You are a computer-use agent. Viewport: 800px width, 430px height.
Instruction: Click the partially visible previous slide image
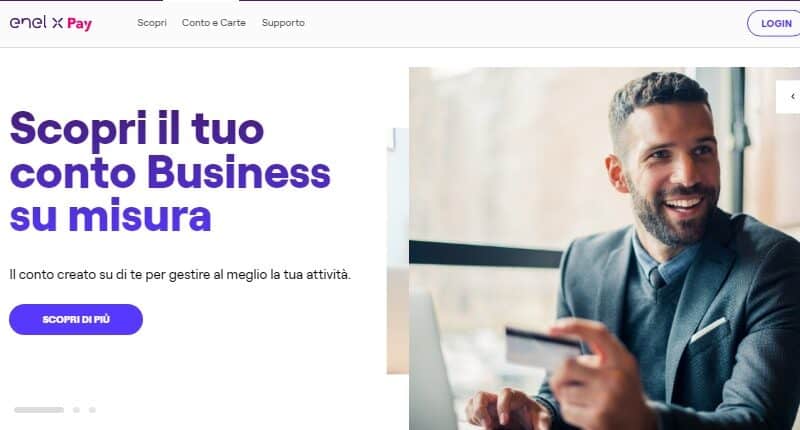pos(397,250)
